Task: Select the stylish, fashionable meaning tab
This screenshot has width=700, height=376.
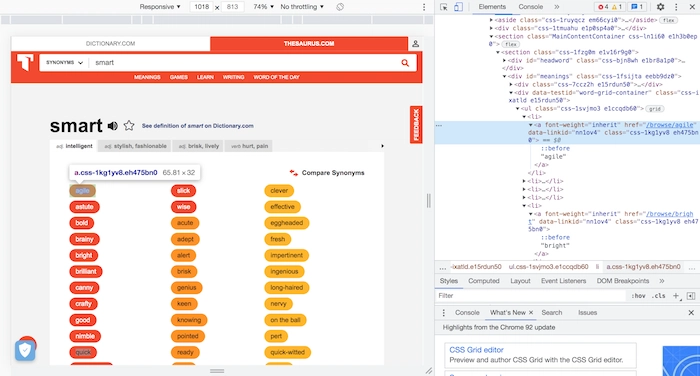Action: 135,146
